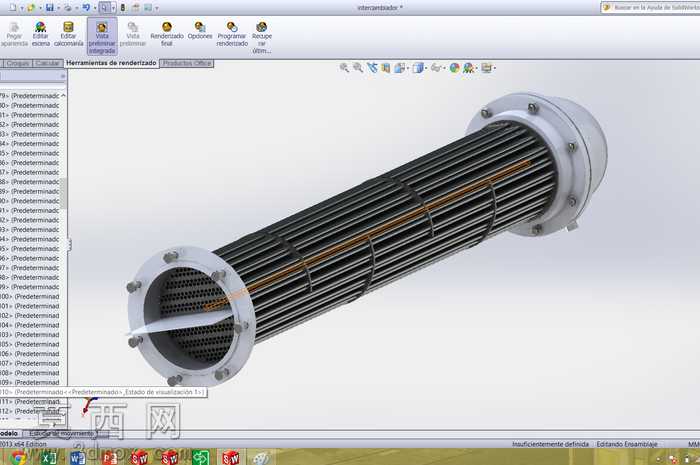Open Word from the taskbar
700x465 pixels.
click(78, 457)
